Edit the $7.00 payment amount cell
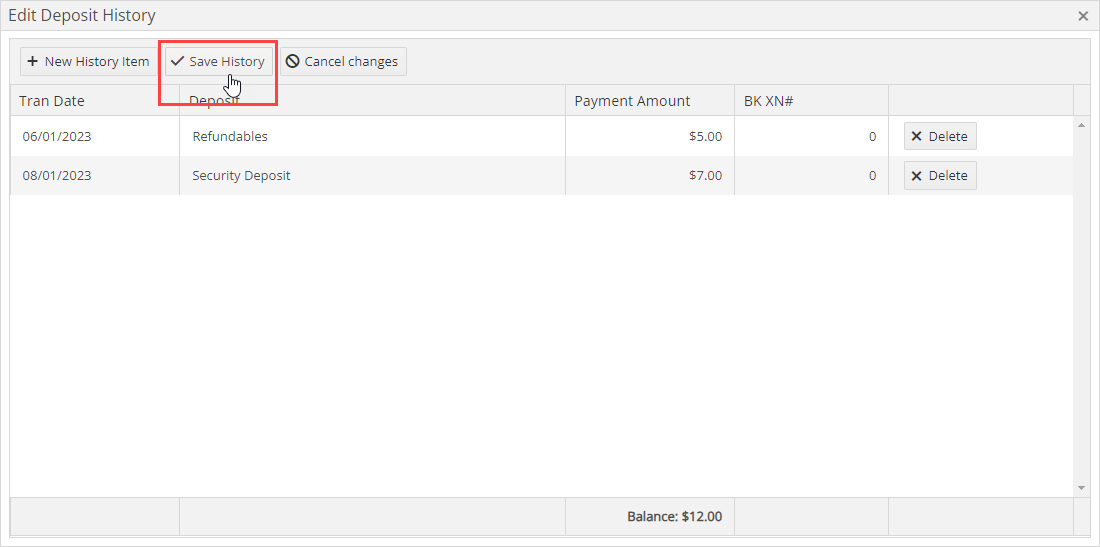 point(705,175)
